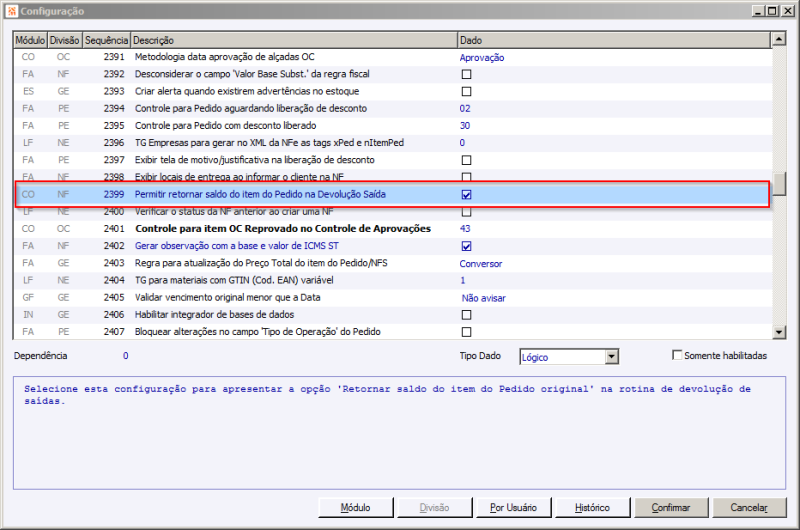Toggle the Somente habilitadas checkbox
The width and height of the screenshot is (800, 530).
677,355
